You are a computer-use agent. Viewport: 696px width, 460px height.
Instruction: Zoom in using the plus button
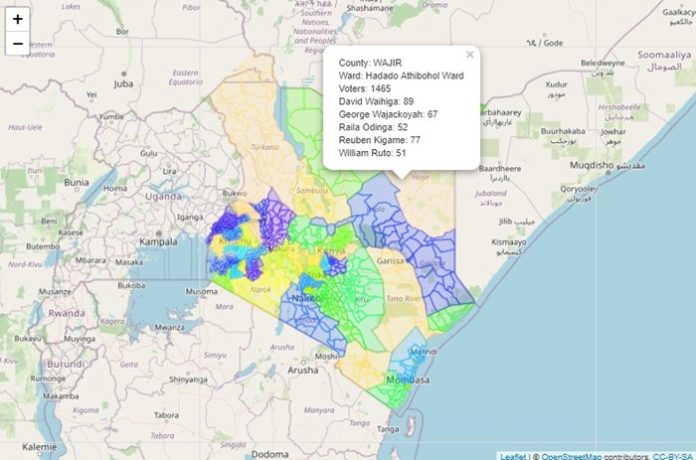click(18, 19)
